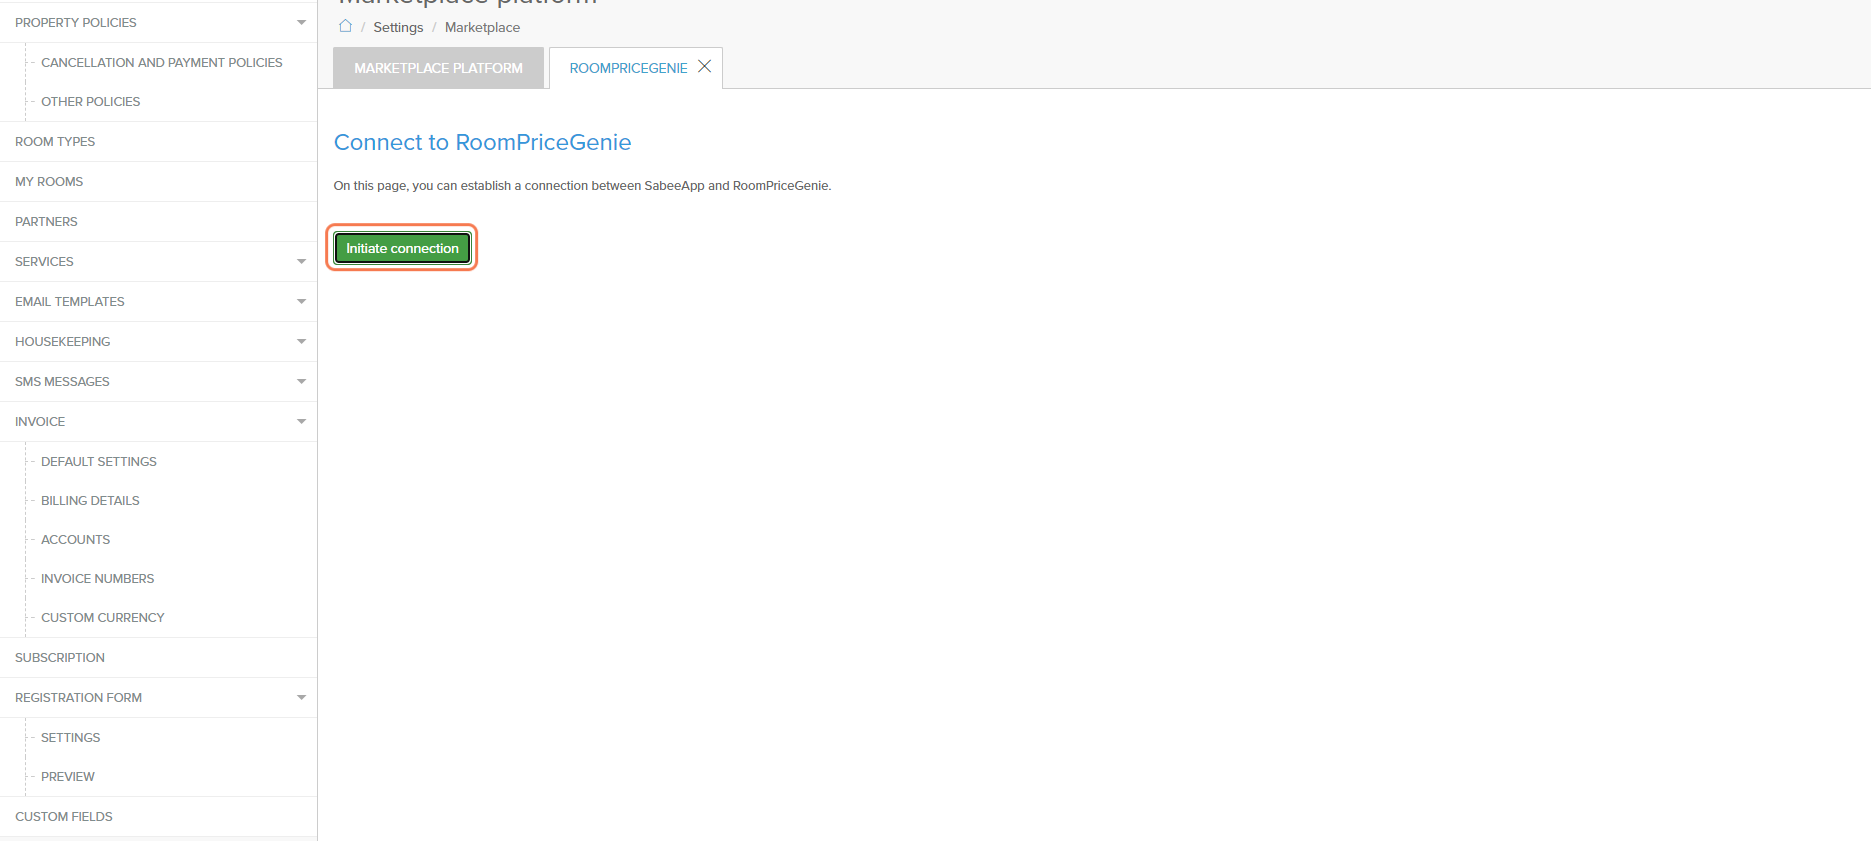
Task: Open Cancellation and Payment Policies
Action: (162, 62)
